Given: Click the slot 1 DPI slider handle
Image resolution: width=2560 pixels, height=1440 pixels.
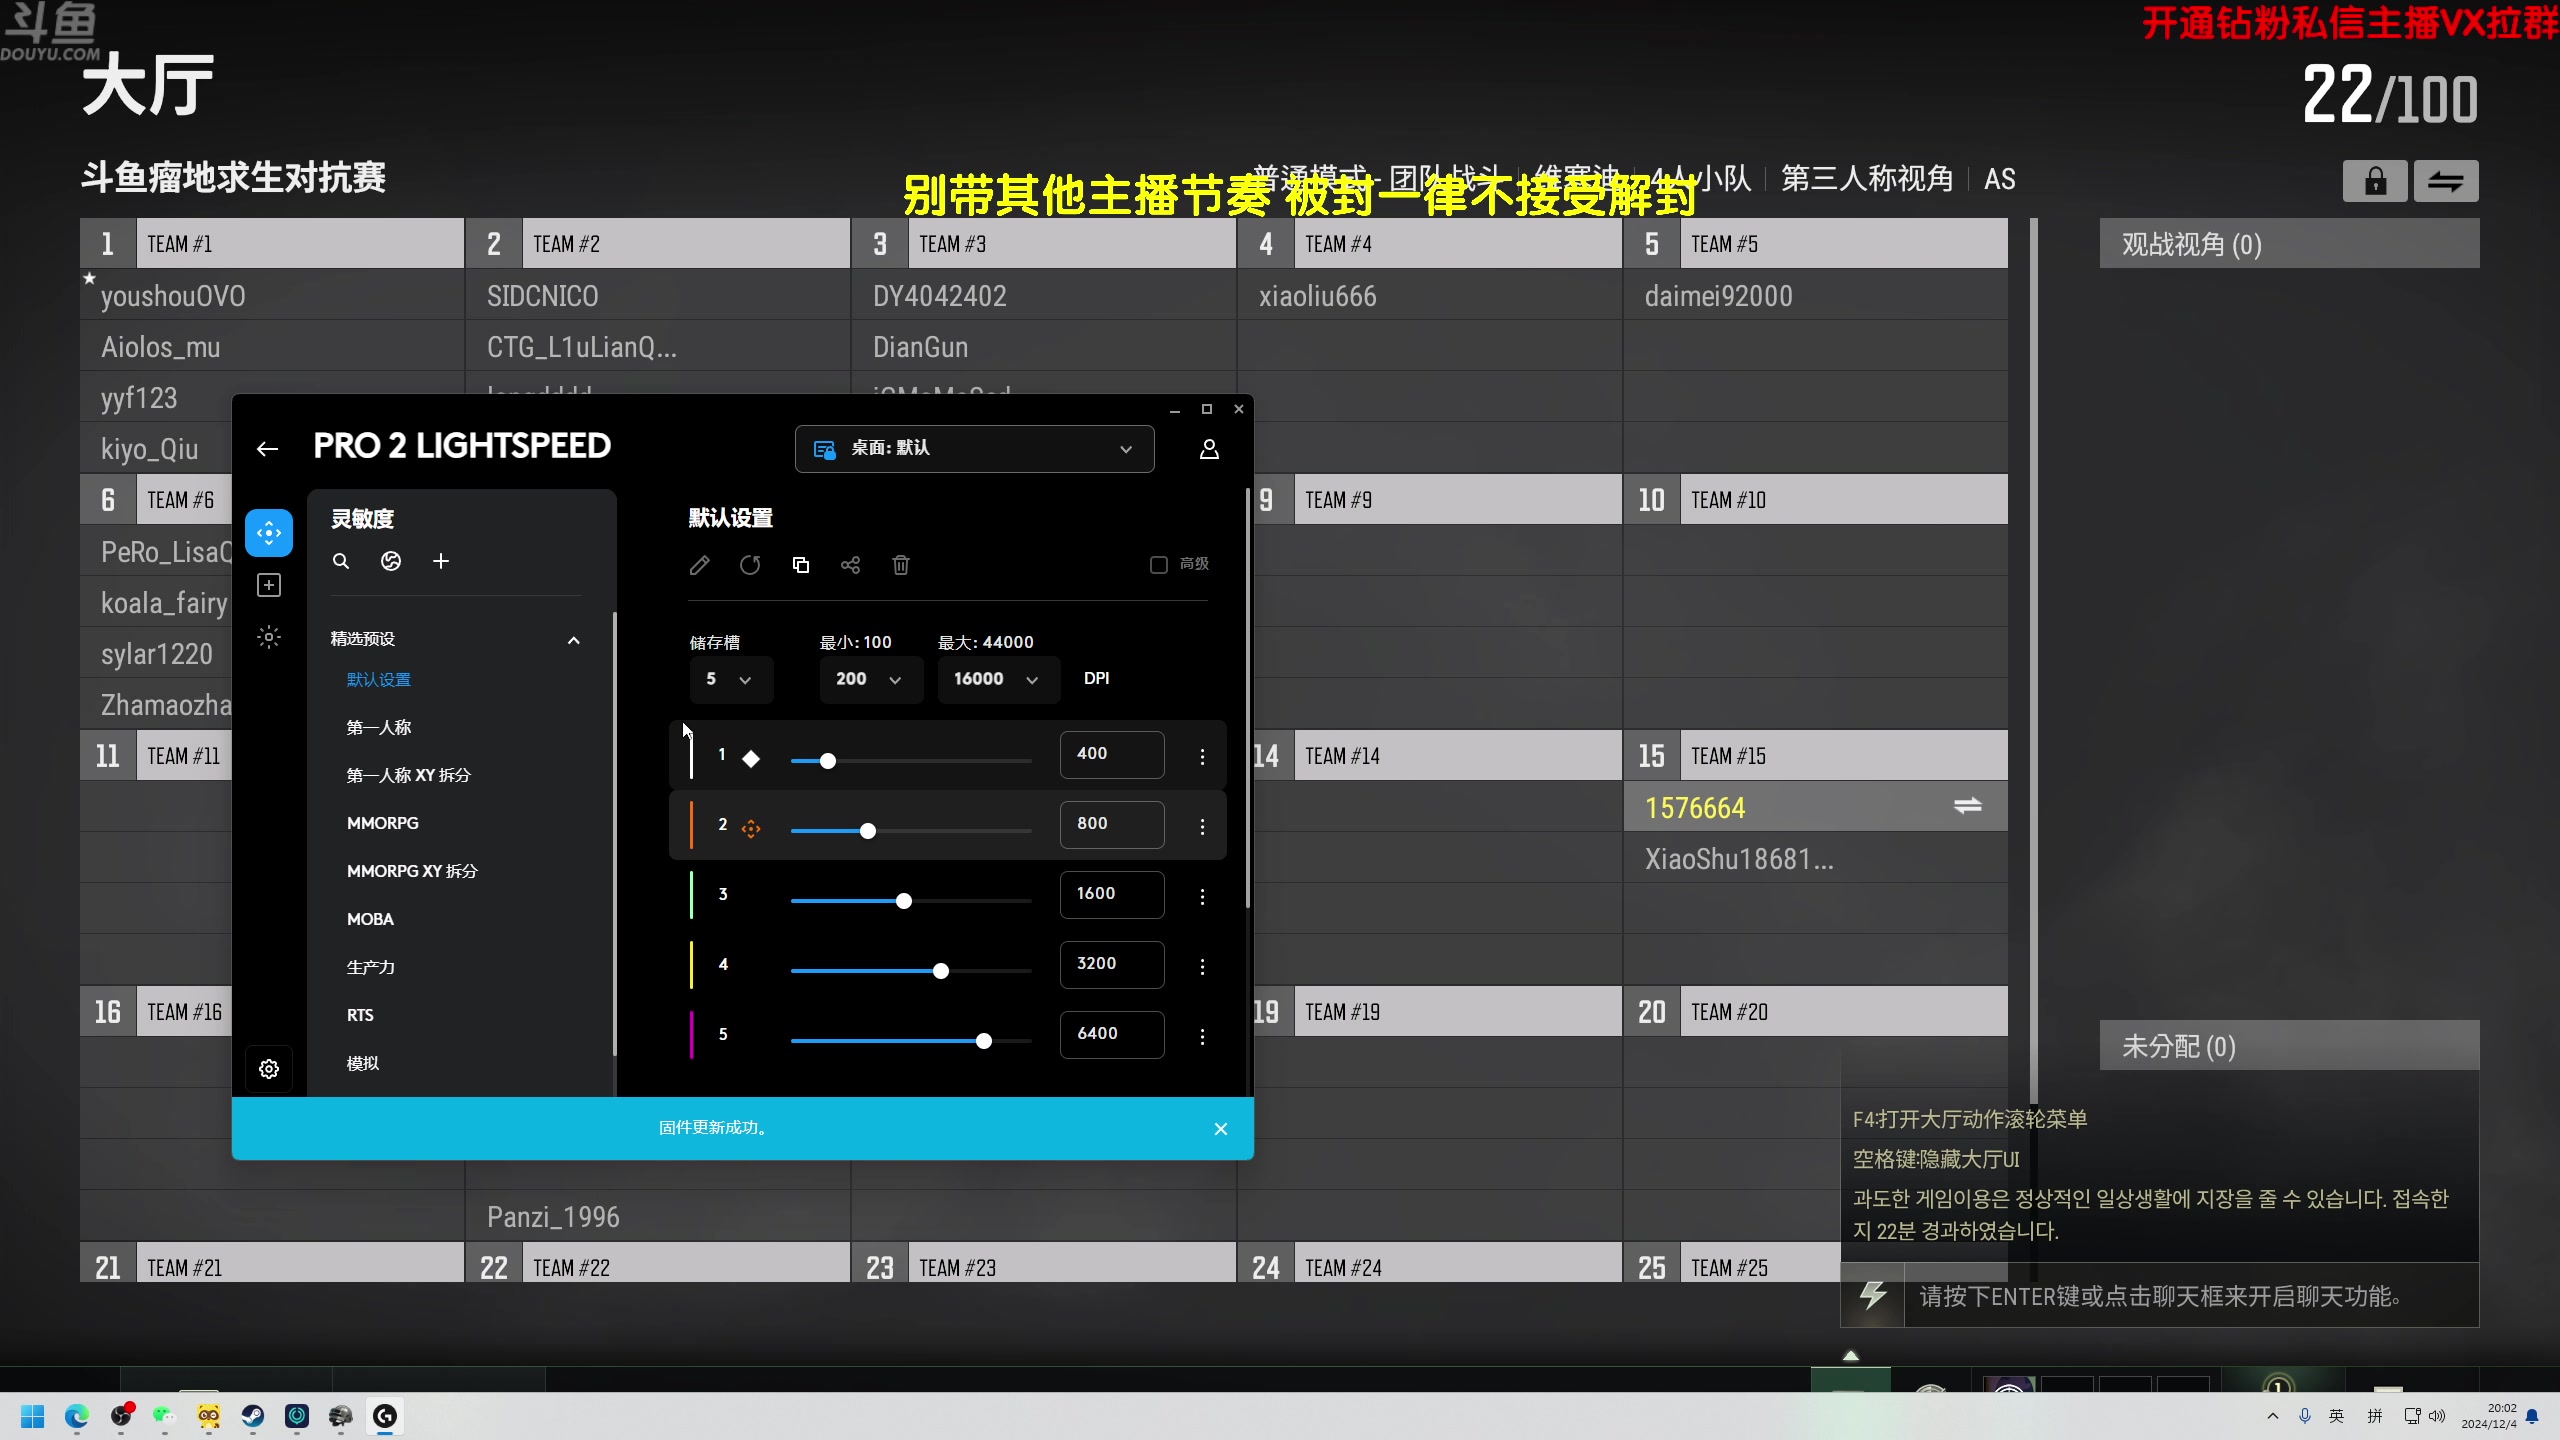Looking at the screenshot, I should tap(828, 761).
